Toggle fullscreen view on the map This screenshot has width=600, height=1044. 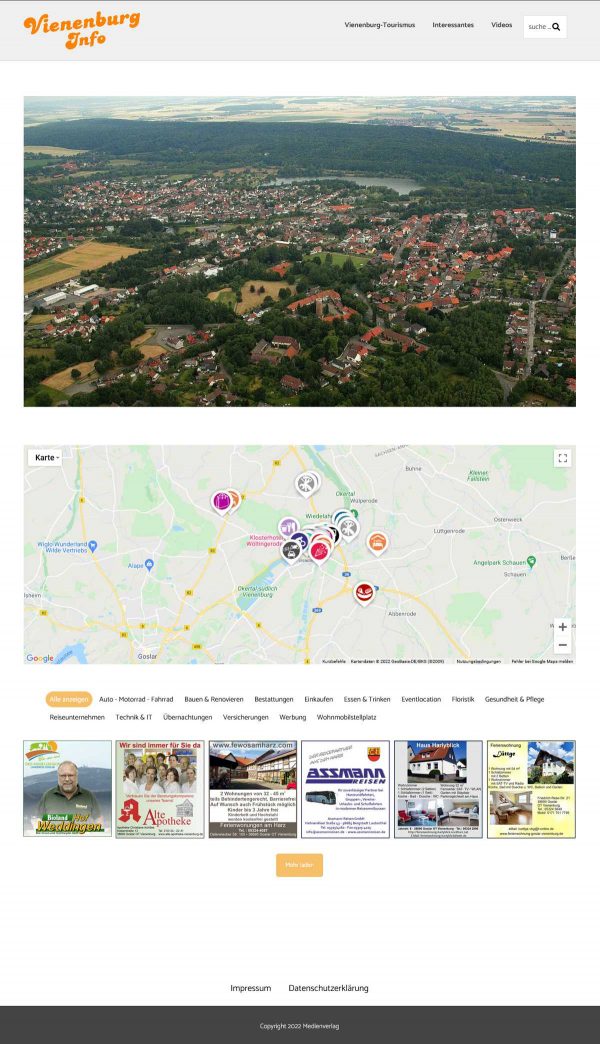tap(562, 458)
